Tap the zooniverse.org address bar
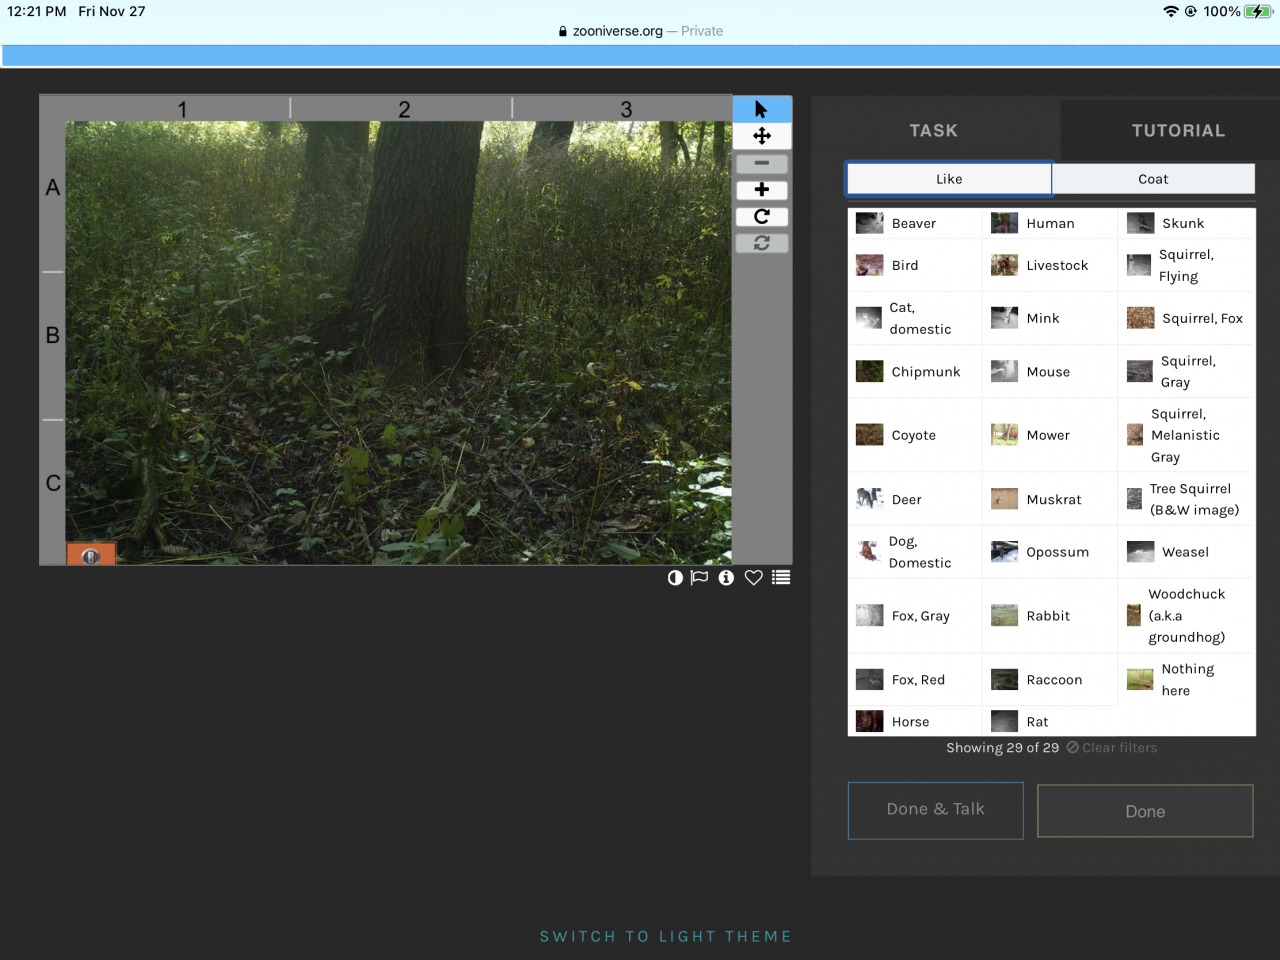 point(640,31)
